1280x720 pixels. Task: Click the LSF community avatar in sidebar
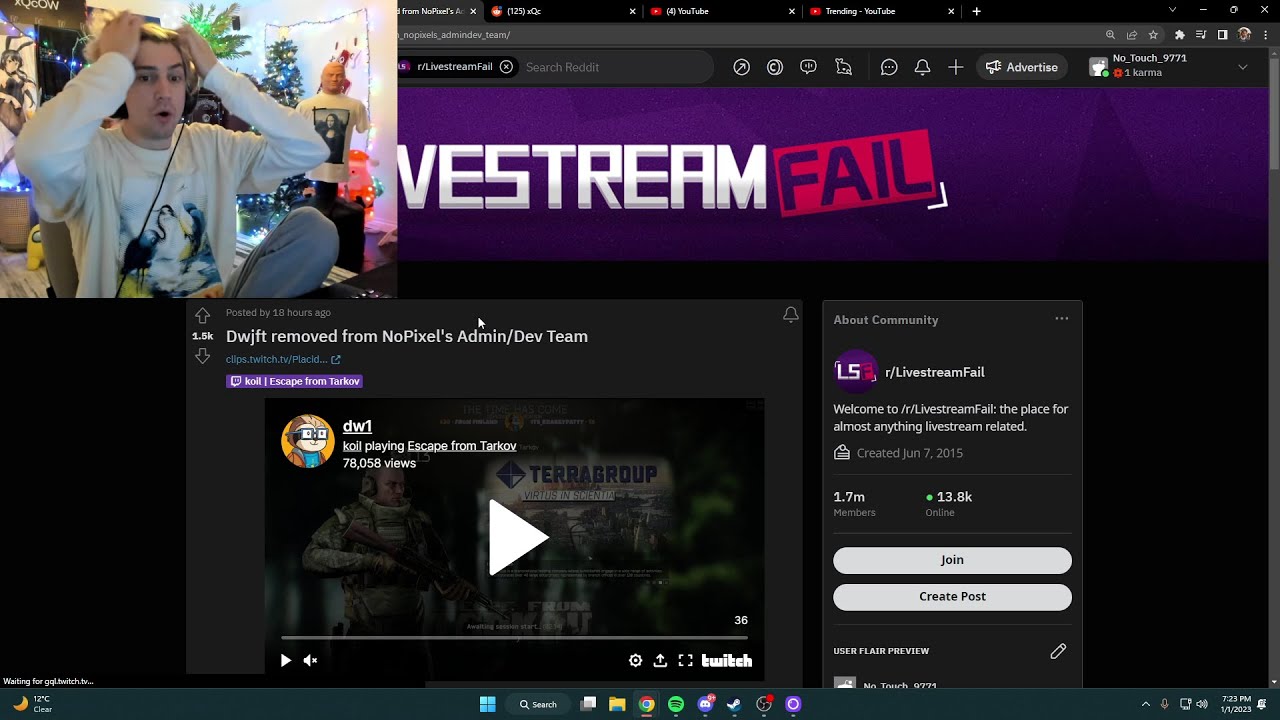point(855,372)
